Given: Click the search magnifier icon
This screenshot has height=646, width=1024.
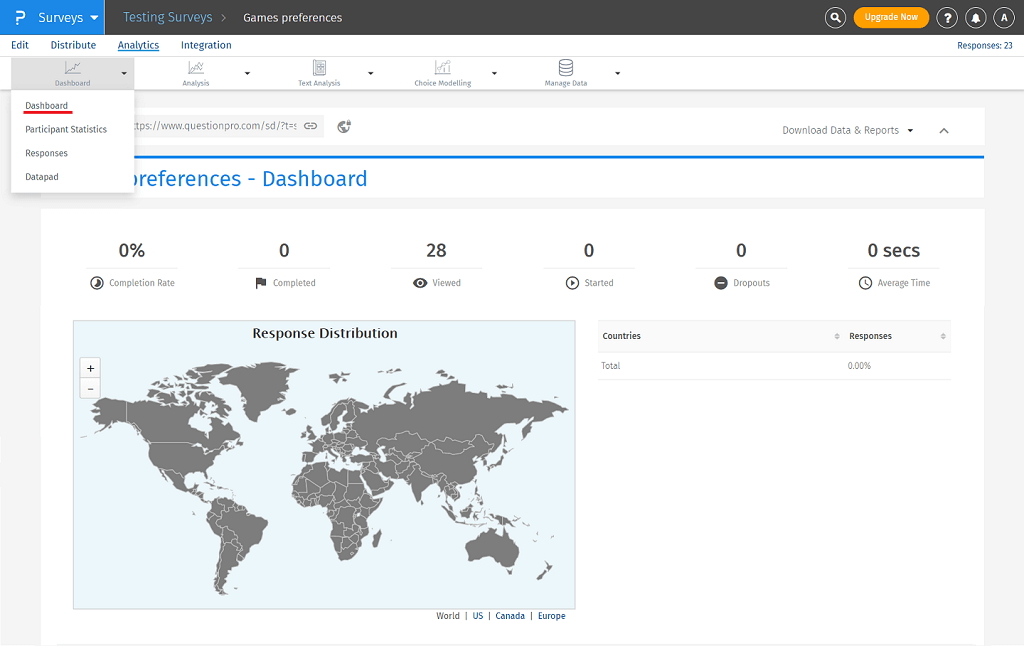Looking at the screenshot, I should point(835,18).
